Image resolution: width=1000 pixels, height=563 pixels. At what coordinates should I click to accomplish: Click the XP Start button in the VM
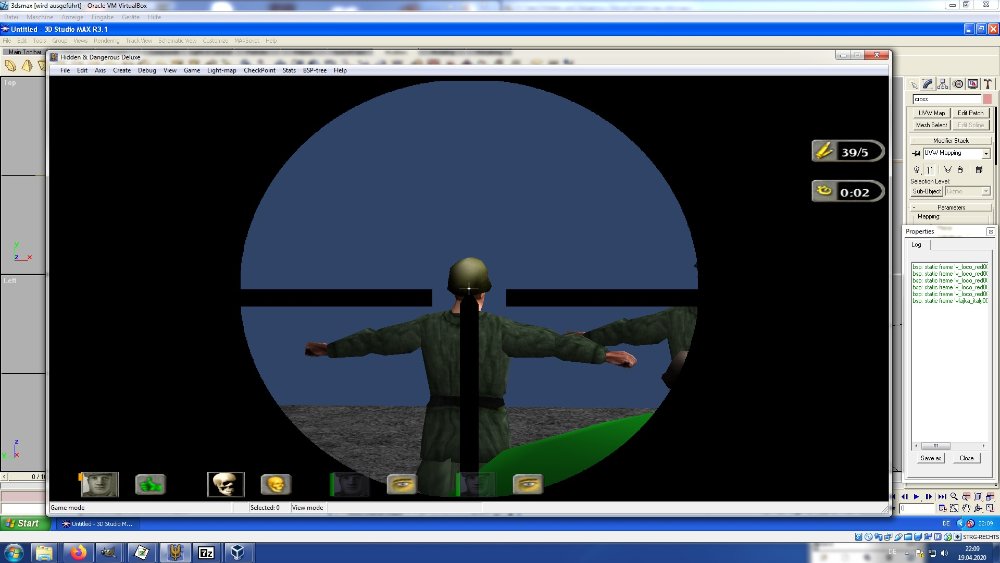(22, 523)
